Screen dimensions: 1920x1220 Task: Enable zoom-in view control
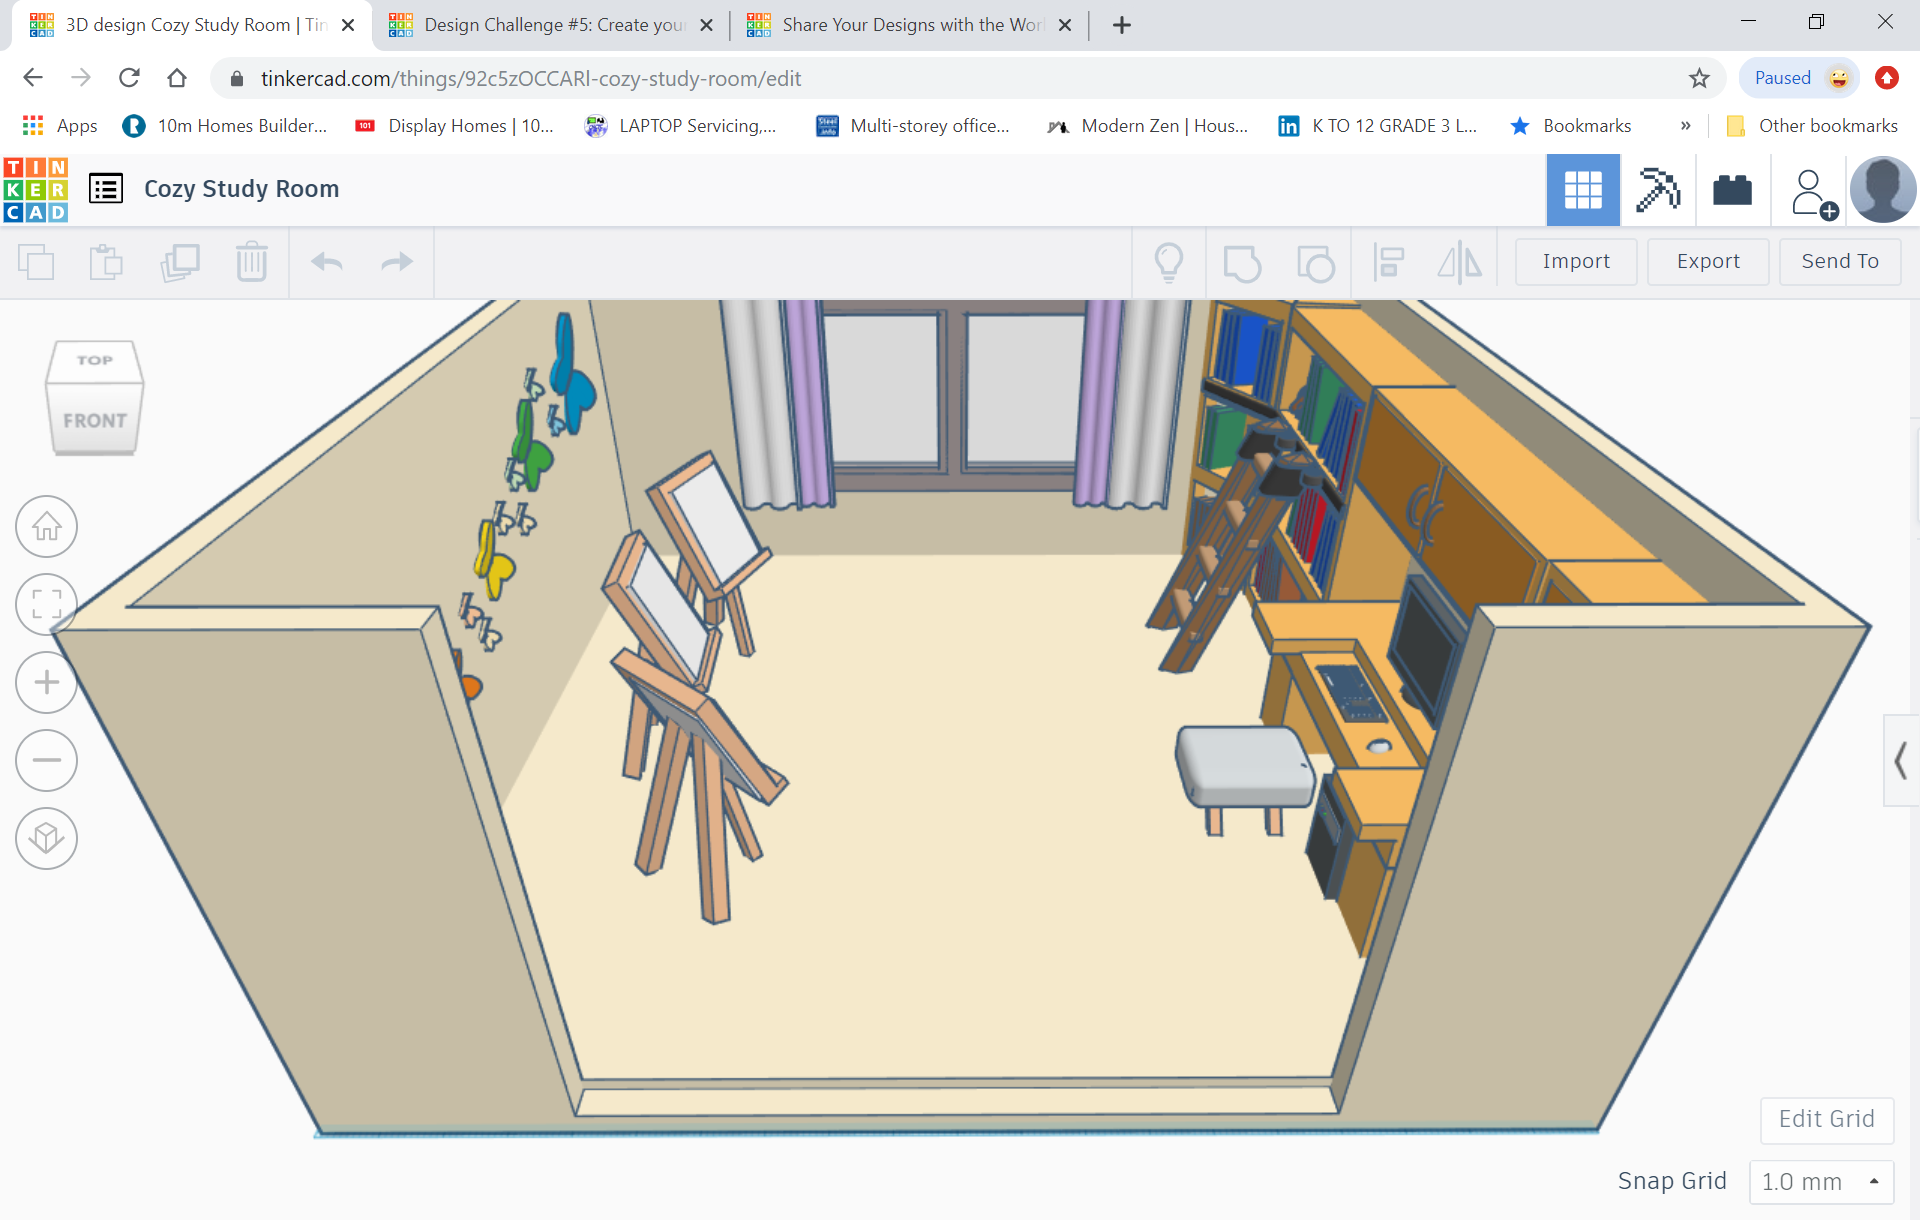pyautogui.click(x=46, y=683)
